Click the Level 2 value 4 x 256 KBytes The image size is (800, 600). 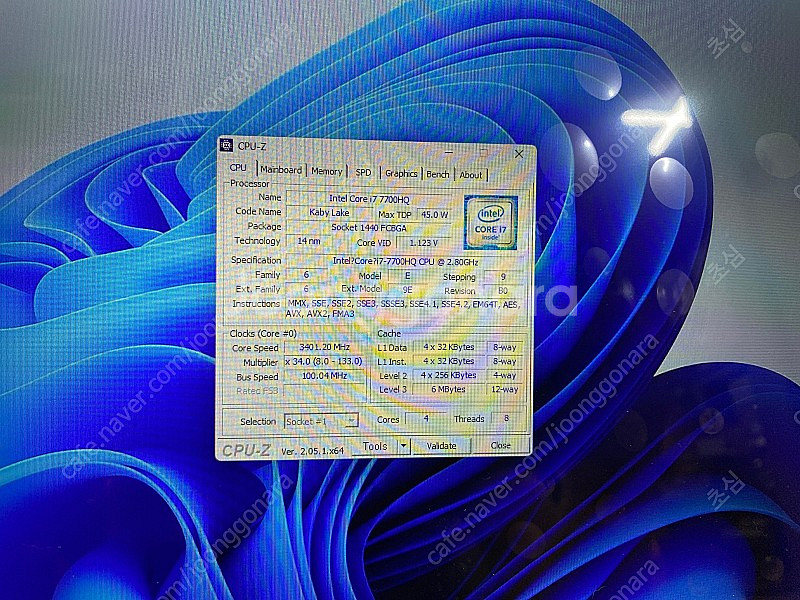[449, 375]
